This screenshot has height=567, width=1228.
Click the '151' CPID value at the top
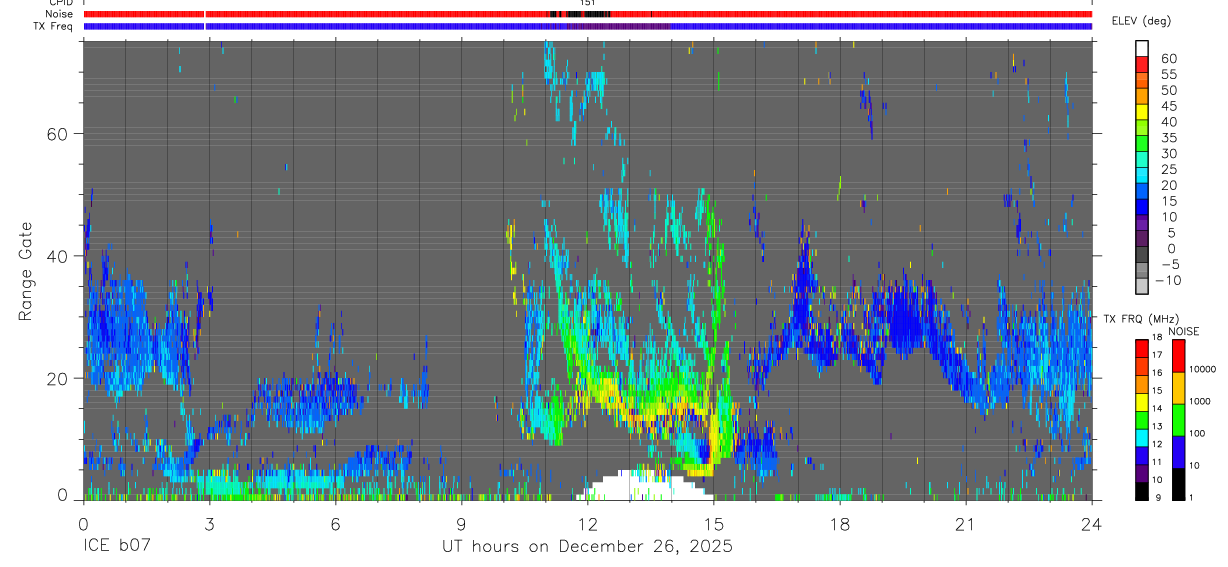(x=588, y=4)
